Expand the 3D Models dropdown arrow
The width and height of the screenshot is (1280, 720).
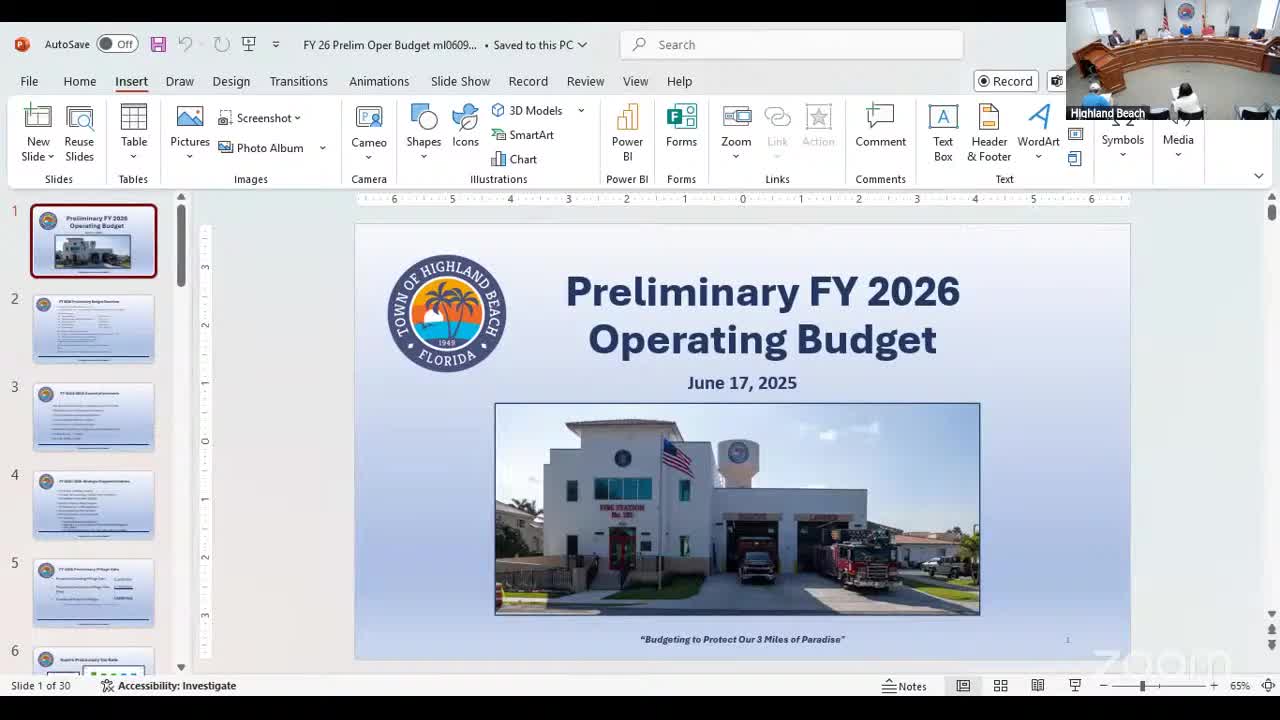coord(580,110)
